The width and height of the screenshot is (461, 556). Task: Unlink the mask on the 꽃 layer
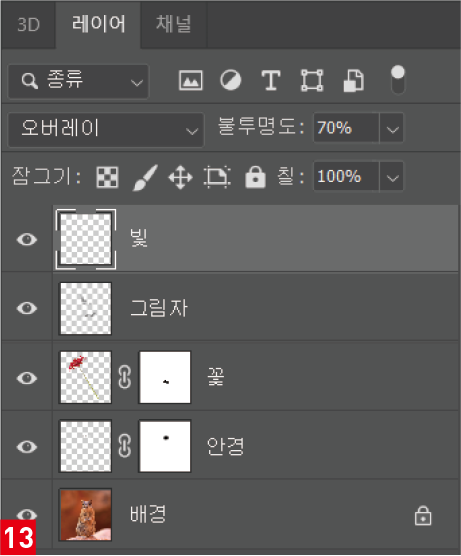tap(125, 377)
